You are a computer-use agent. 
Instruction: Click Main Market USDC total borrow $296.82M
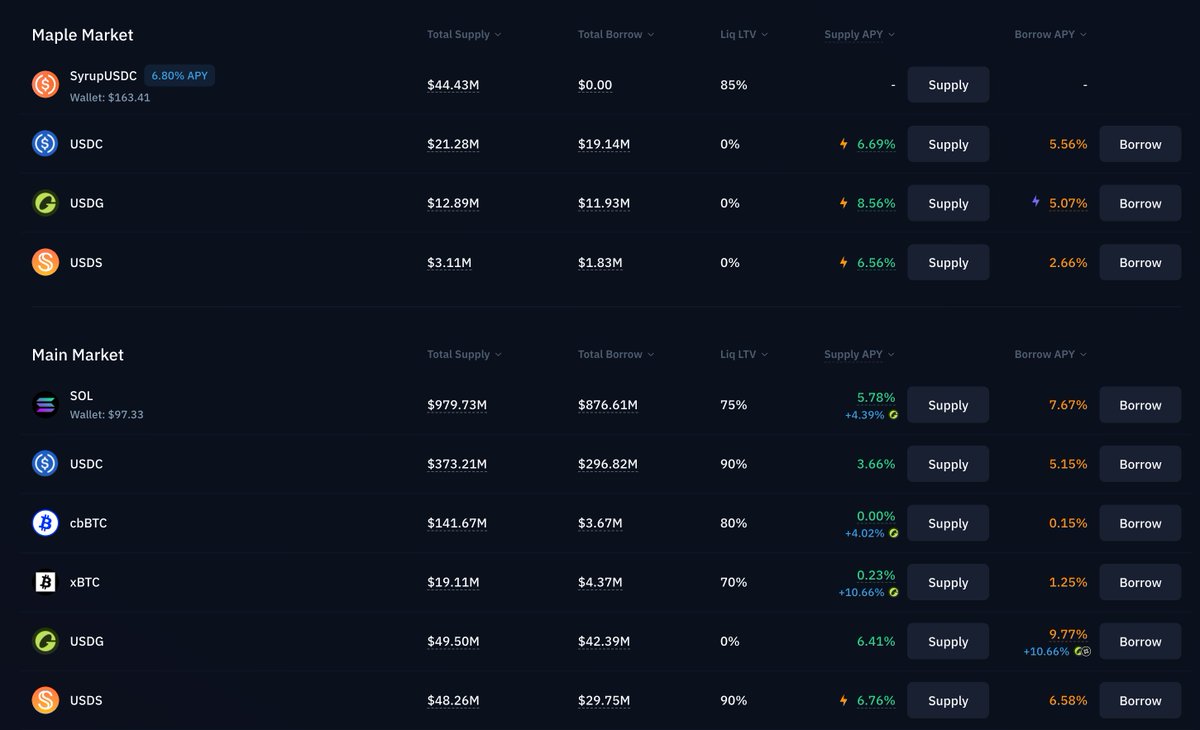click(x=608, y=464)
